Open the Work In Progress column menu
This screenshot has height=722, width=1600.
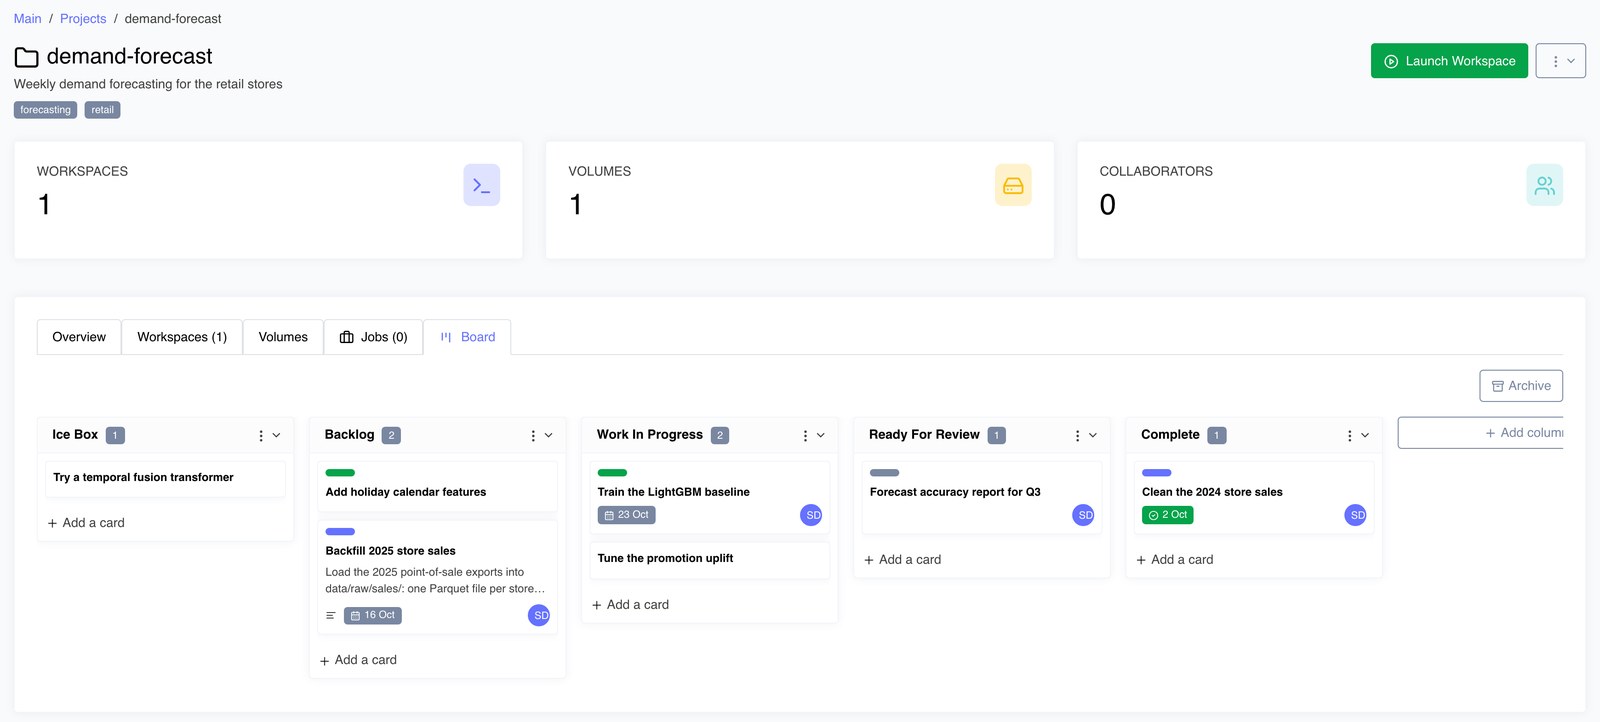[813, 435]
